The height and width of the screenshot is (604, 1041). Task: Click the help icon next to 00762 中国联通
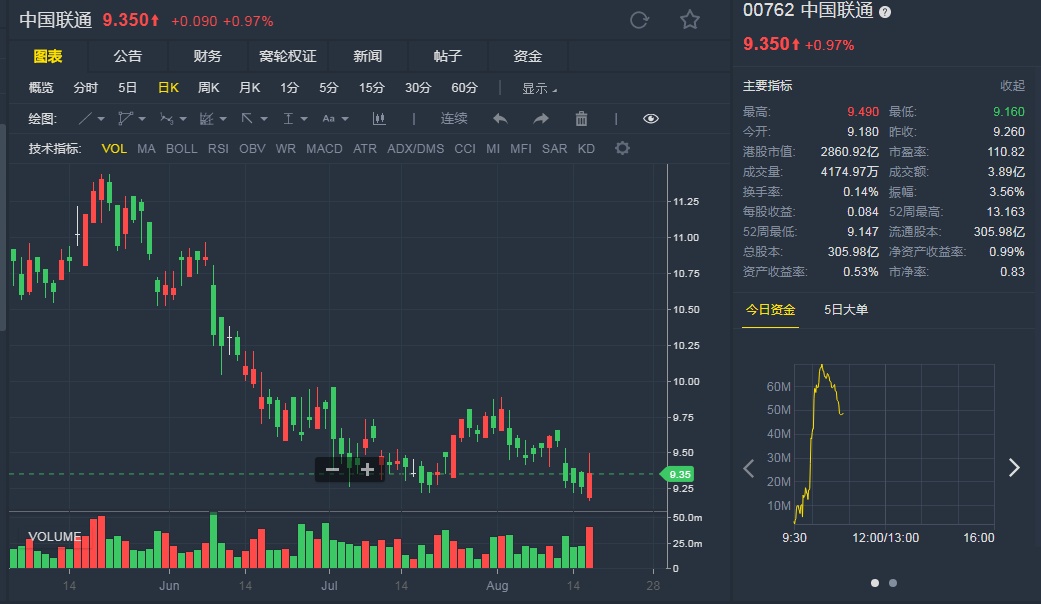885,12
